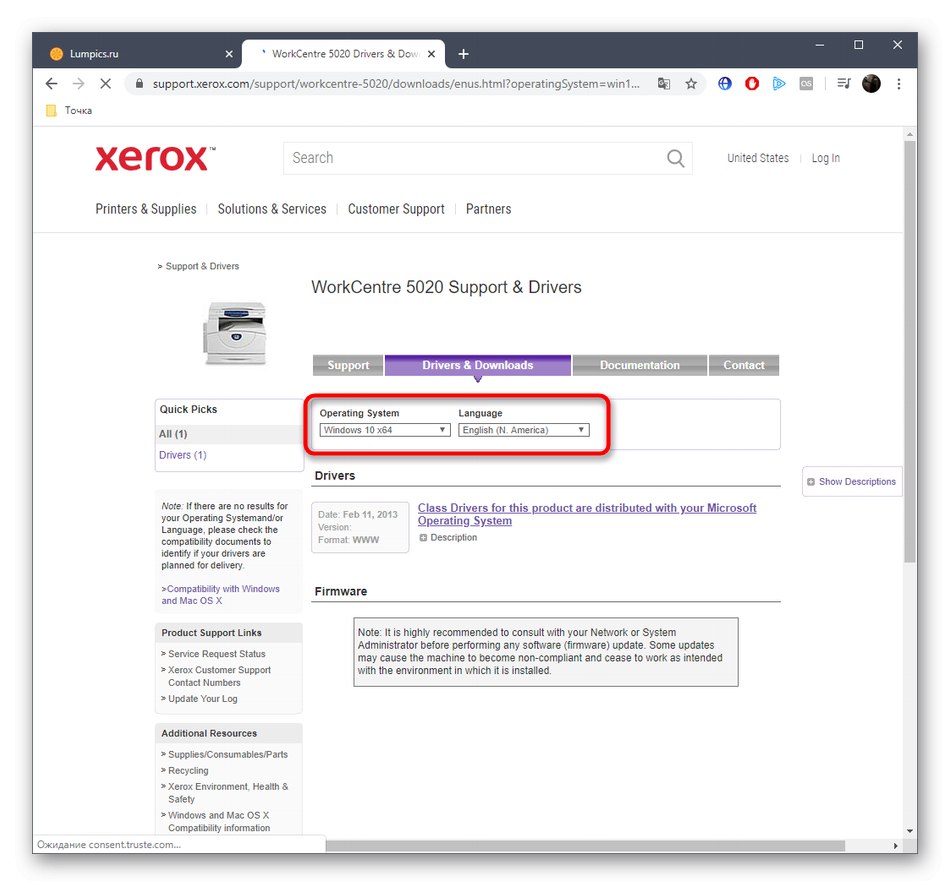This screenshot has width=950, height=886.
Task: Open Compatibility with Windows and Mac OS X
Action: point(221,595)
